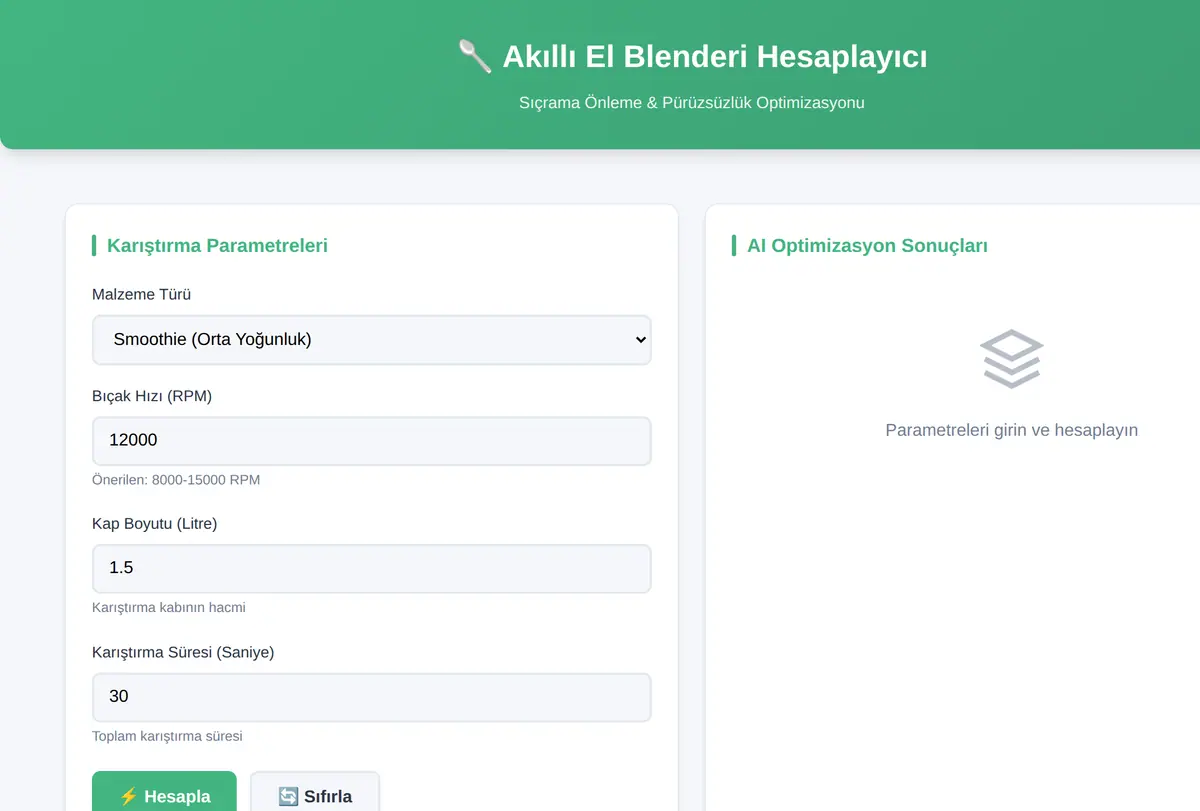Click 'Parametreleri girin ve hesaplayın' placeholder text
This screenshot has height=811, width=1200.
[1012, 430]
